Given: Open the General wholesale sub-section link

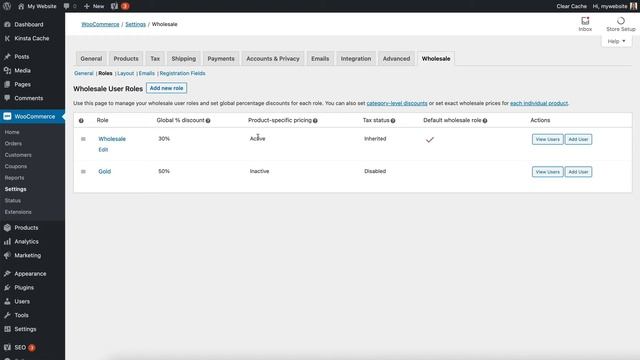Looking at the screenshot, I should [x=84, y=73].
